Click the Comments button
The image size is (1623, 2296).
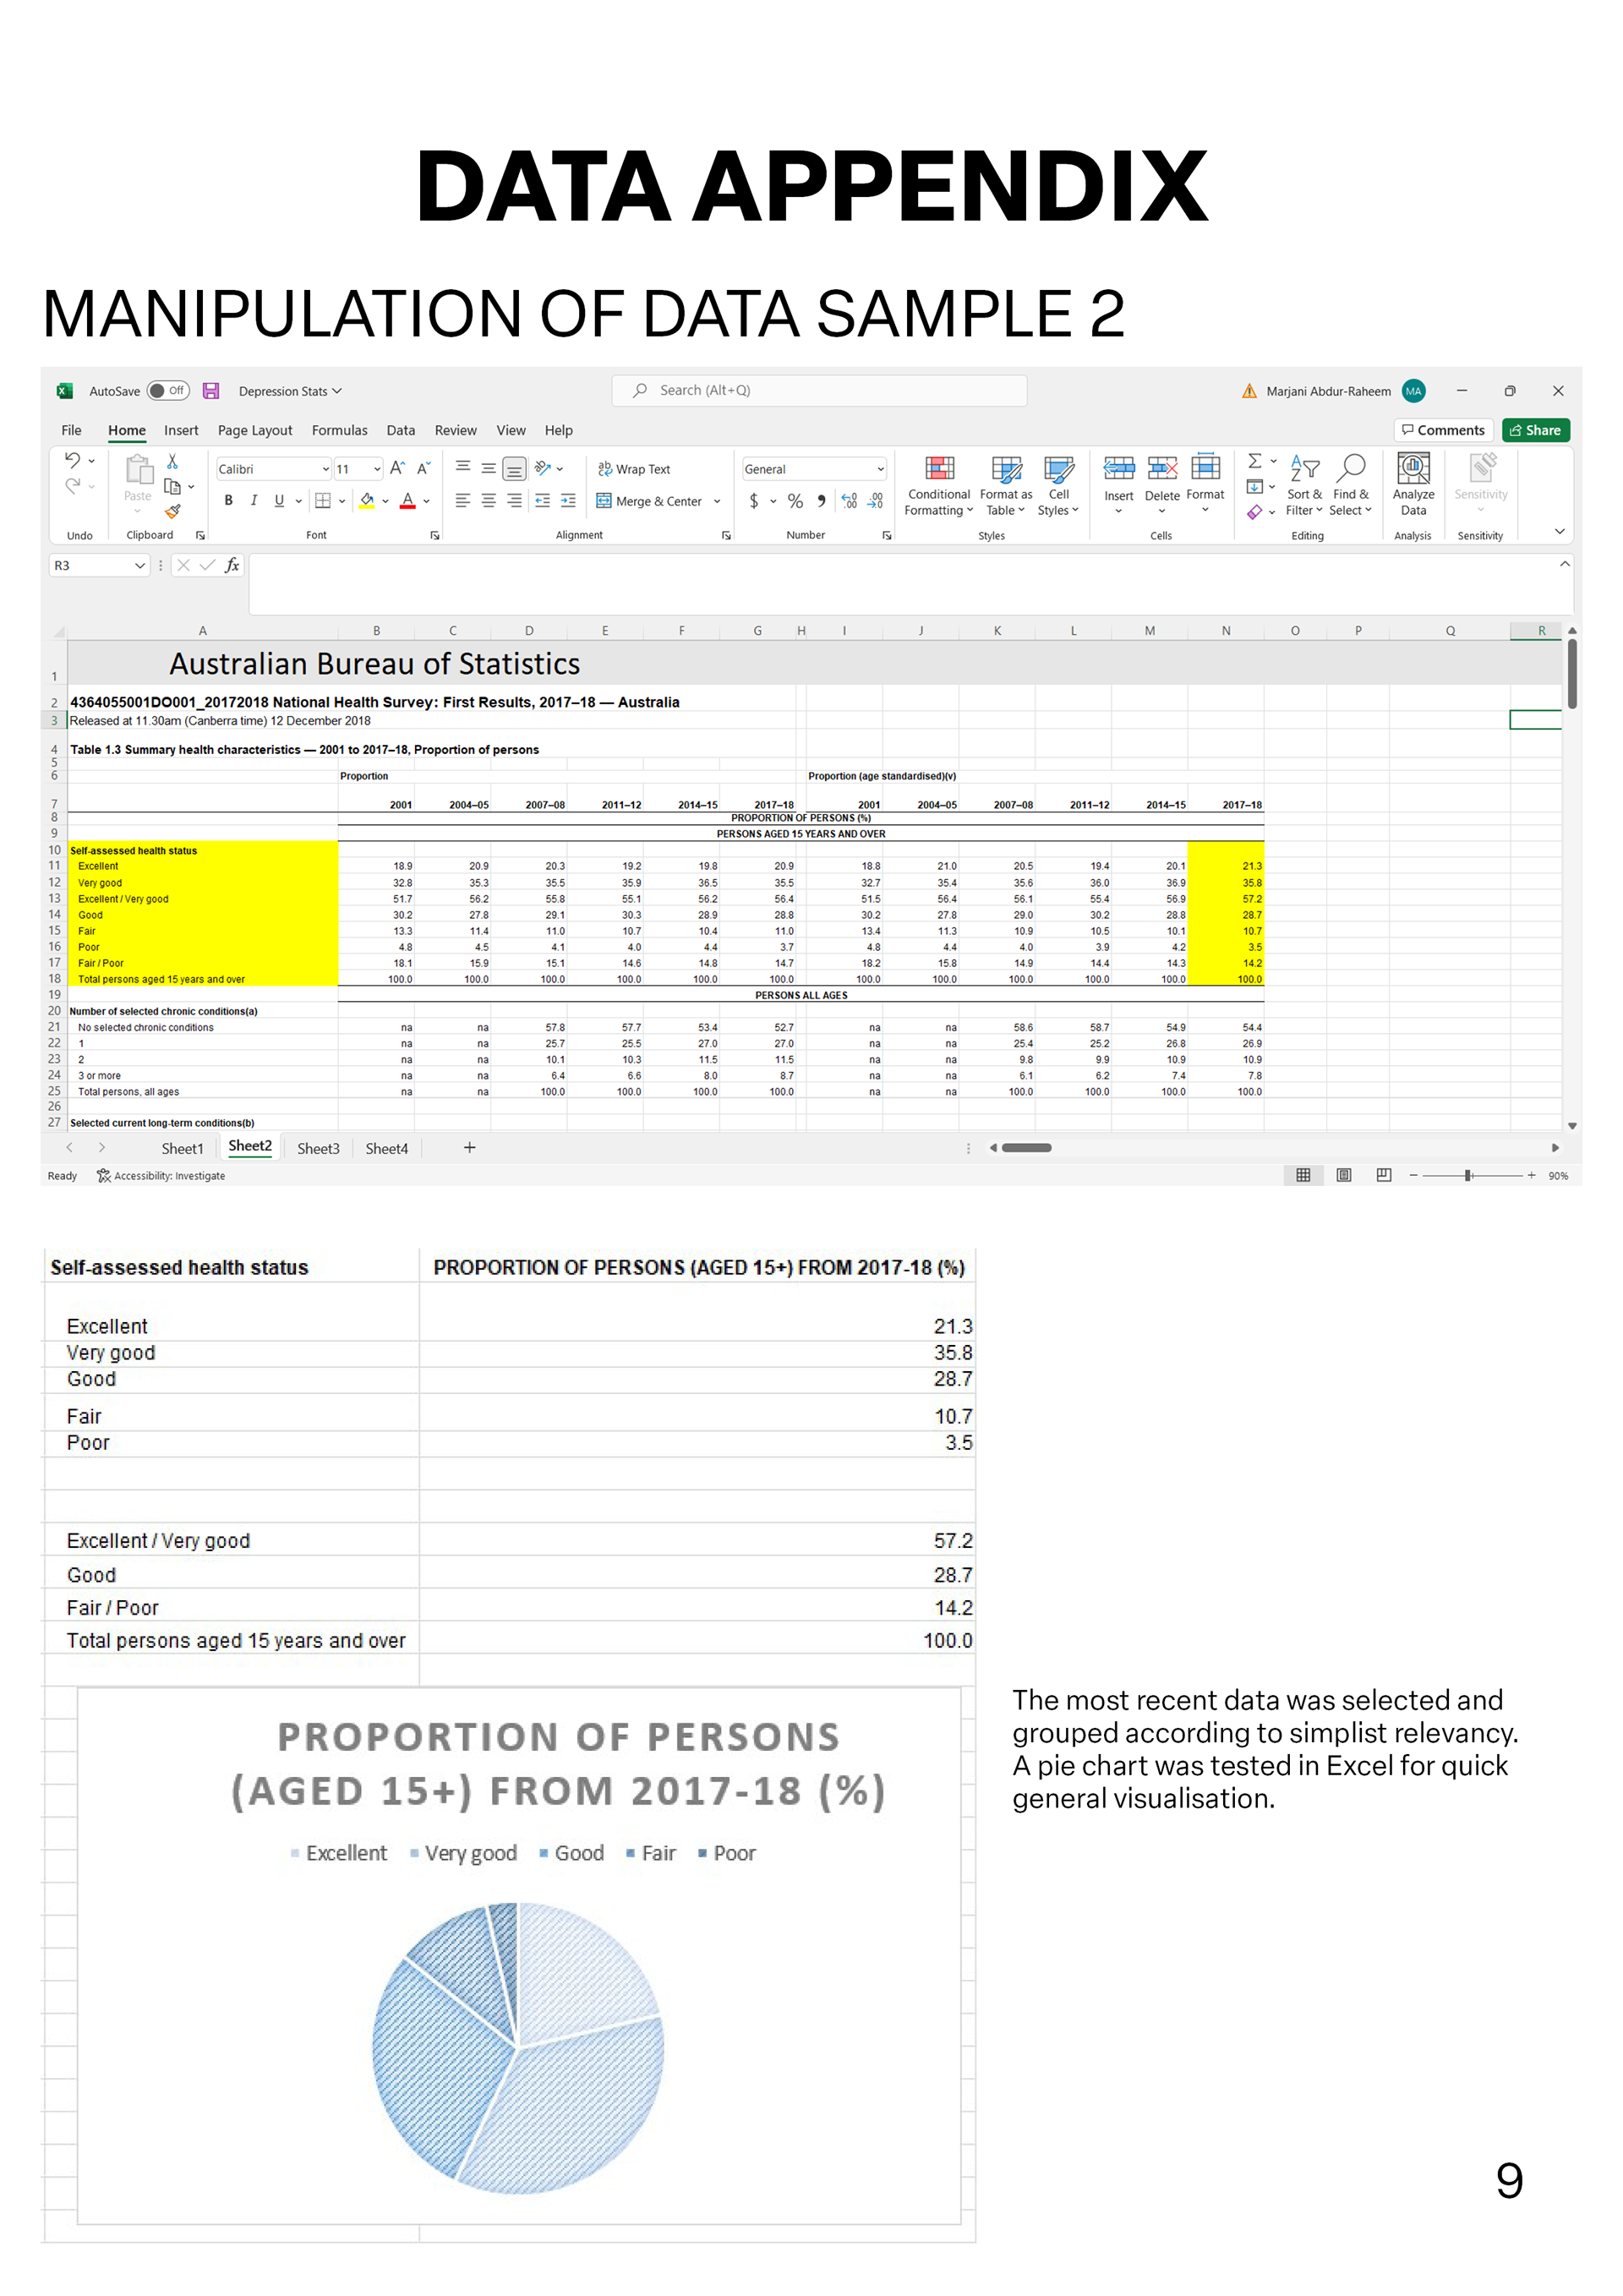pos(1443,430)
